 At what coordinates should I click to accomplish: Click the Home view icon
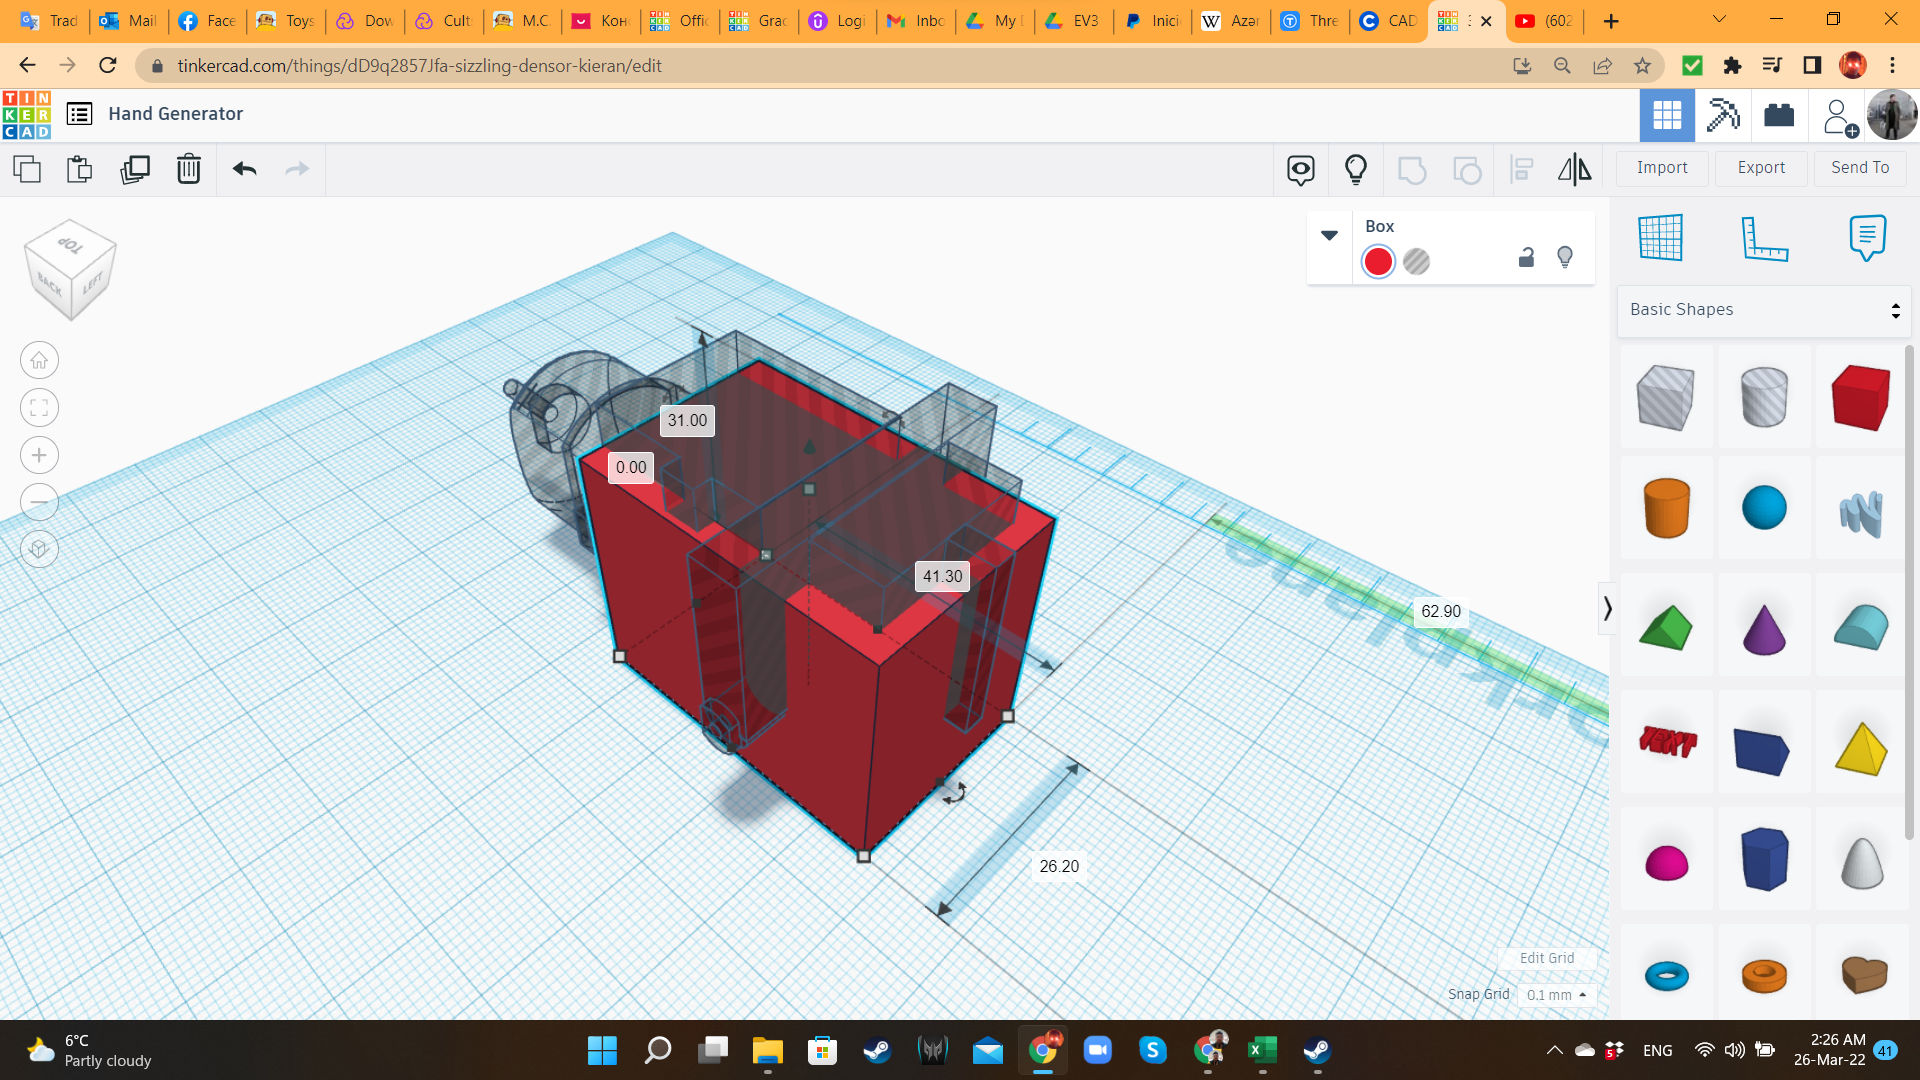[x=39, y=360]
